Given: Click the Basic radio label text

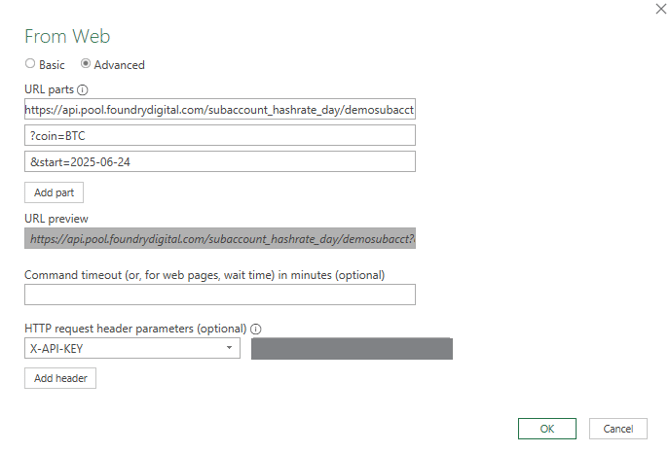Looking at the screenshot, I should coord(52,65).
